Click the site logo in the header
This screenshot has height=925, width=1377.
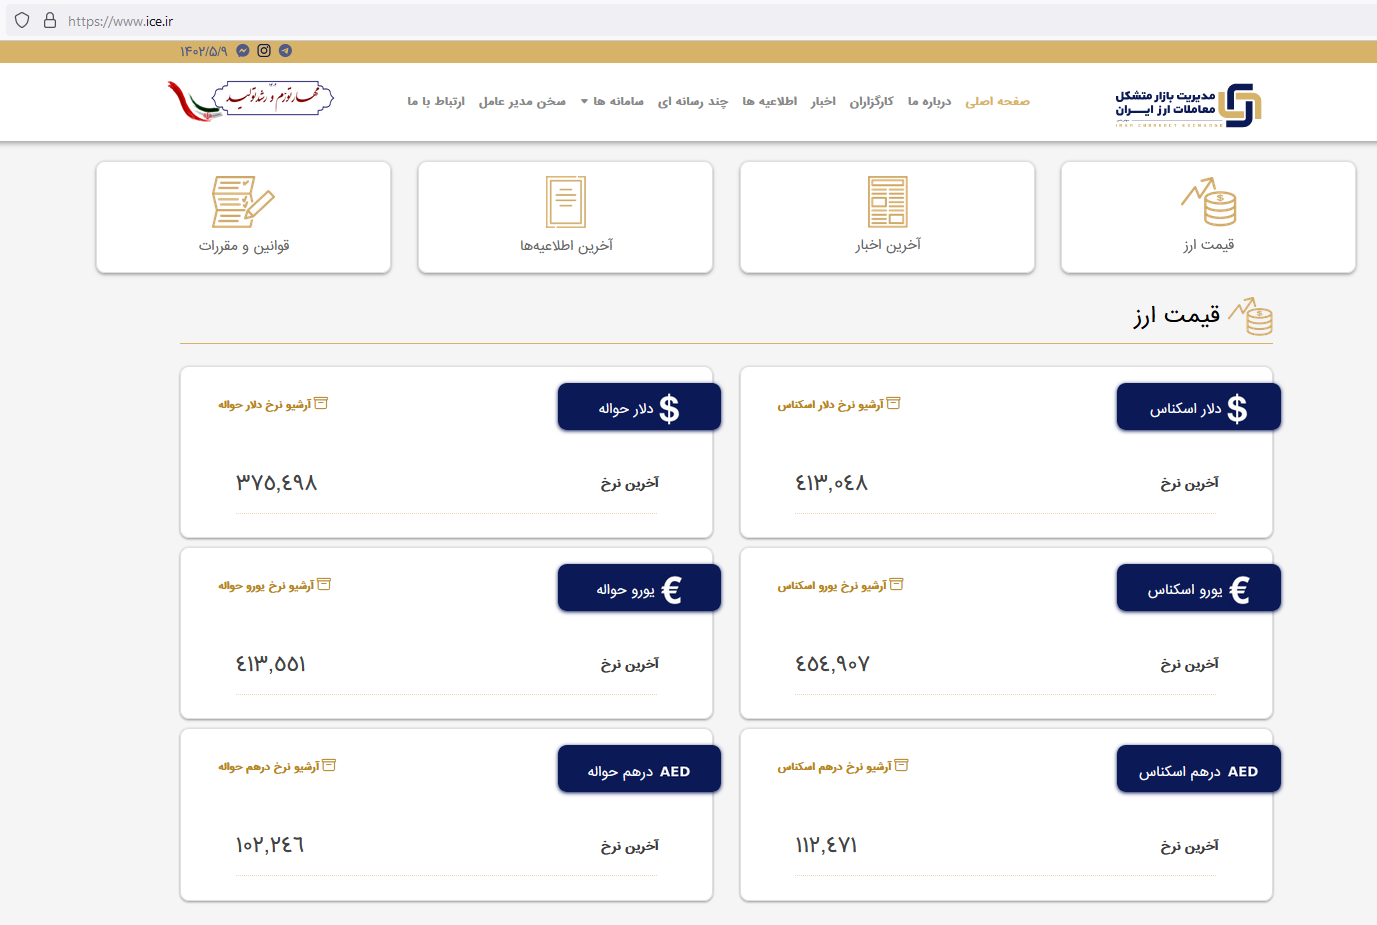tap(1185, 101)
